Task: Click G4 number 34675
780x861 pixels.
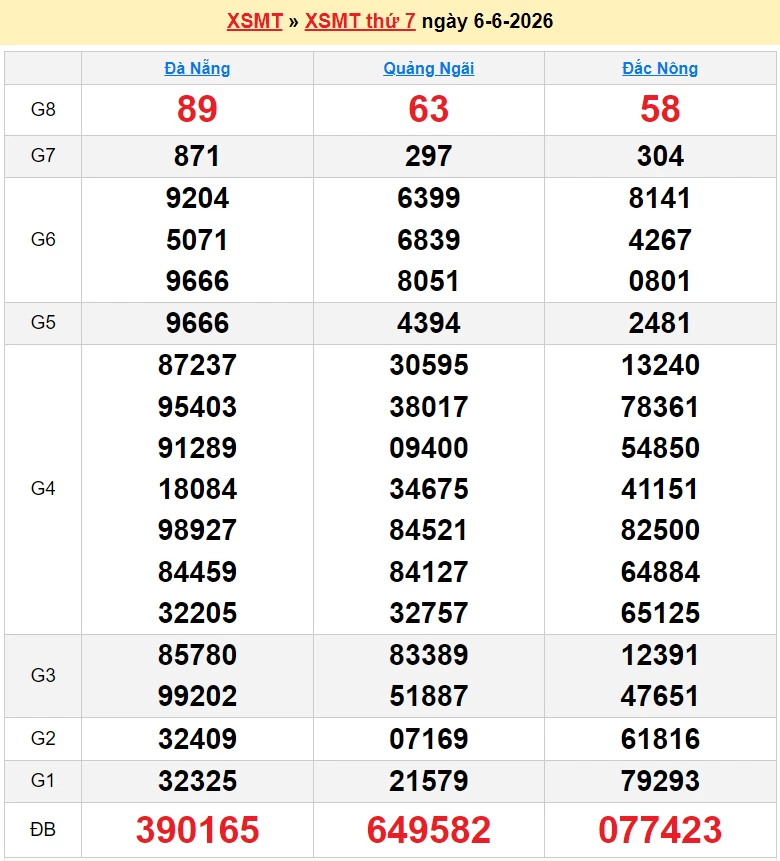Action: click(428, 489)
